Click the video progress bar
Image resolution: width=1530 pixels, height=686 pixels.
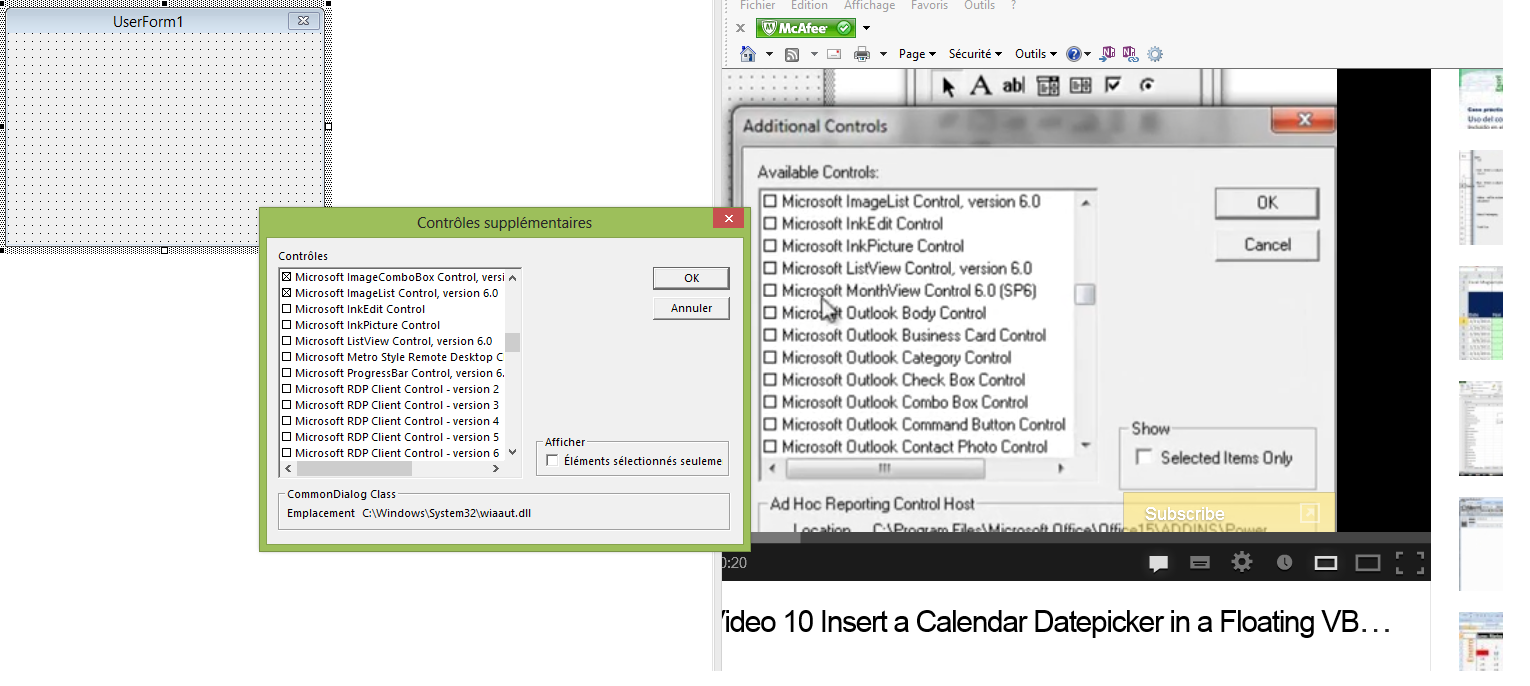pyautogui.click(x=1076, y=538)
